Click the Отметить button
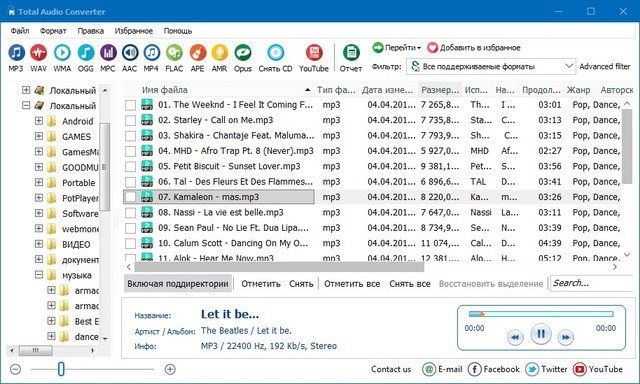This screenshot has height=384, width=640. (x=261, y=284)
